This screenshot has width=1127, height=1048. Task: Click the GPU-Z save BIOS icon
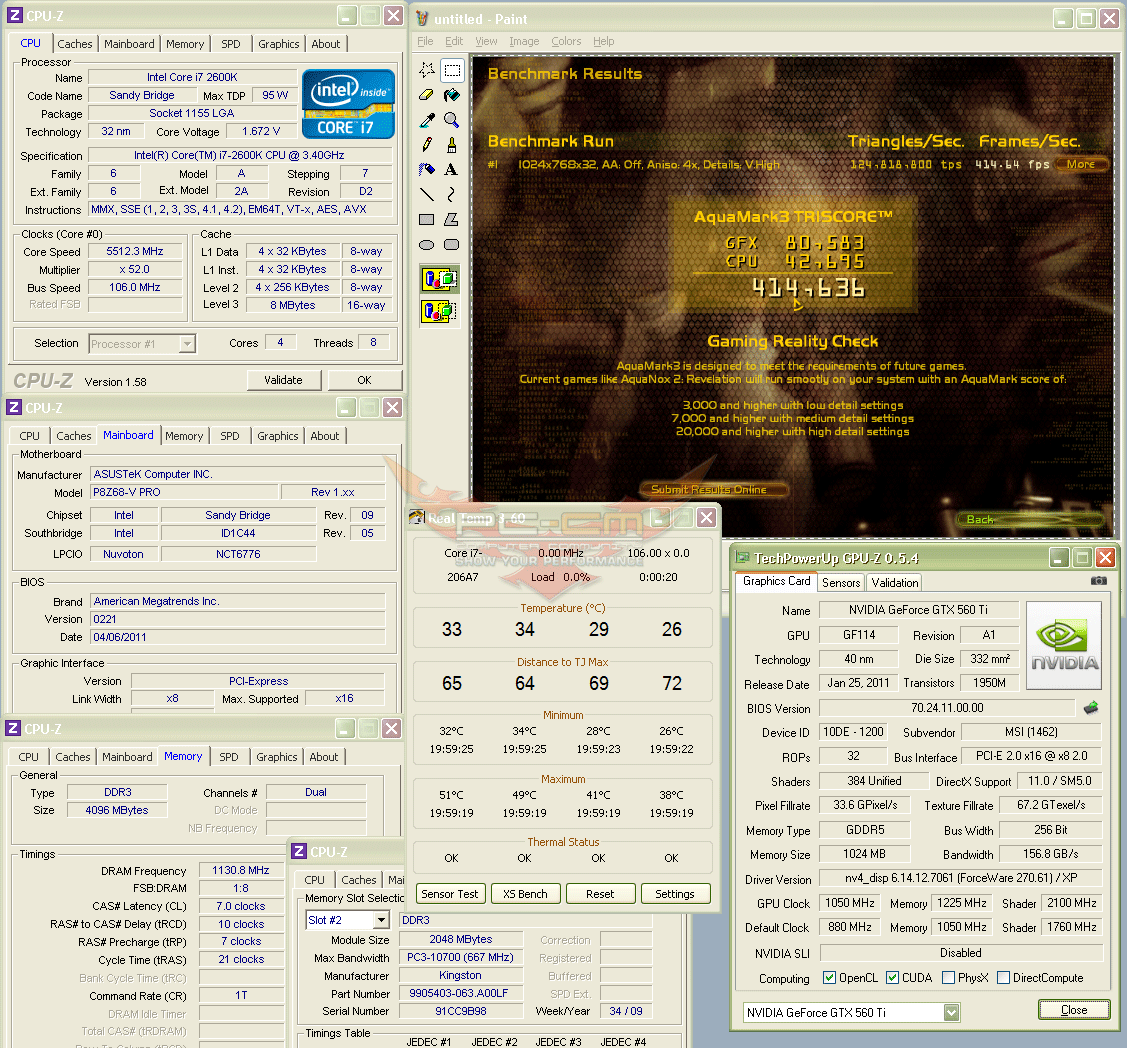(x=1091, y=708)
